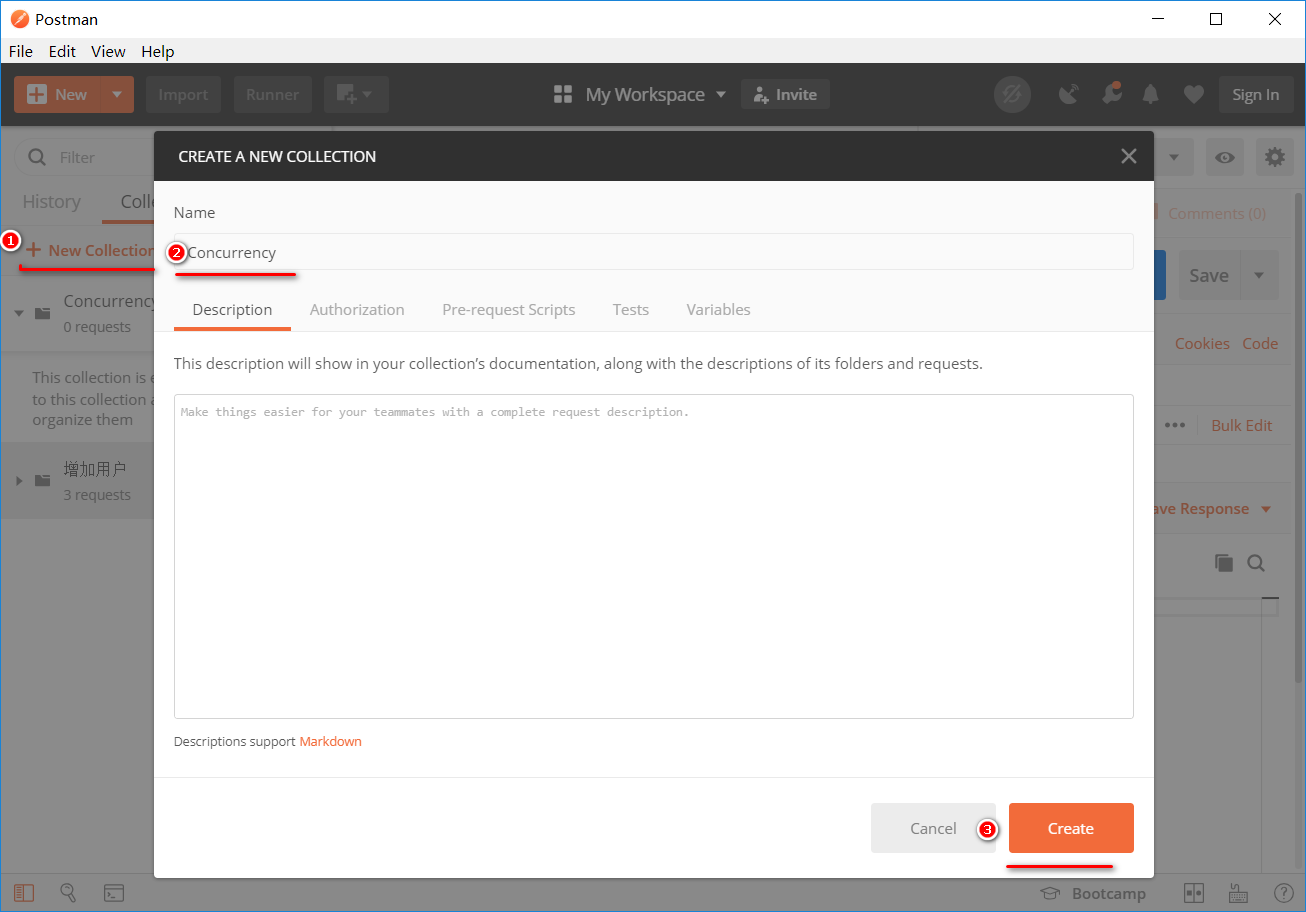Click the Sign In button
The image size is (1306, 912).
(x=1256, y=95)
